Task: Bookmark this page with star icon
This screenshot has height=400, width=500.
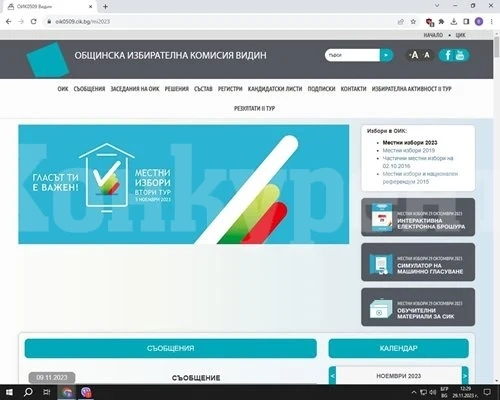Action: tap(413, 22)
